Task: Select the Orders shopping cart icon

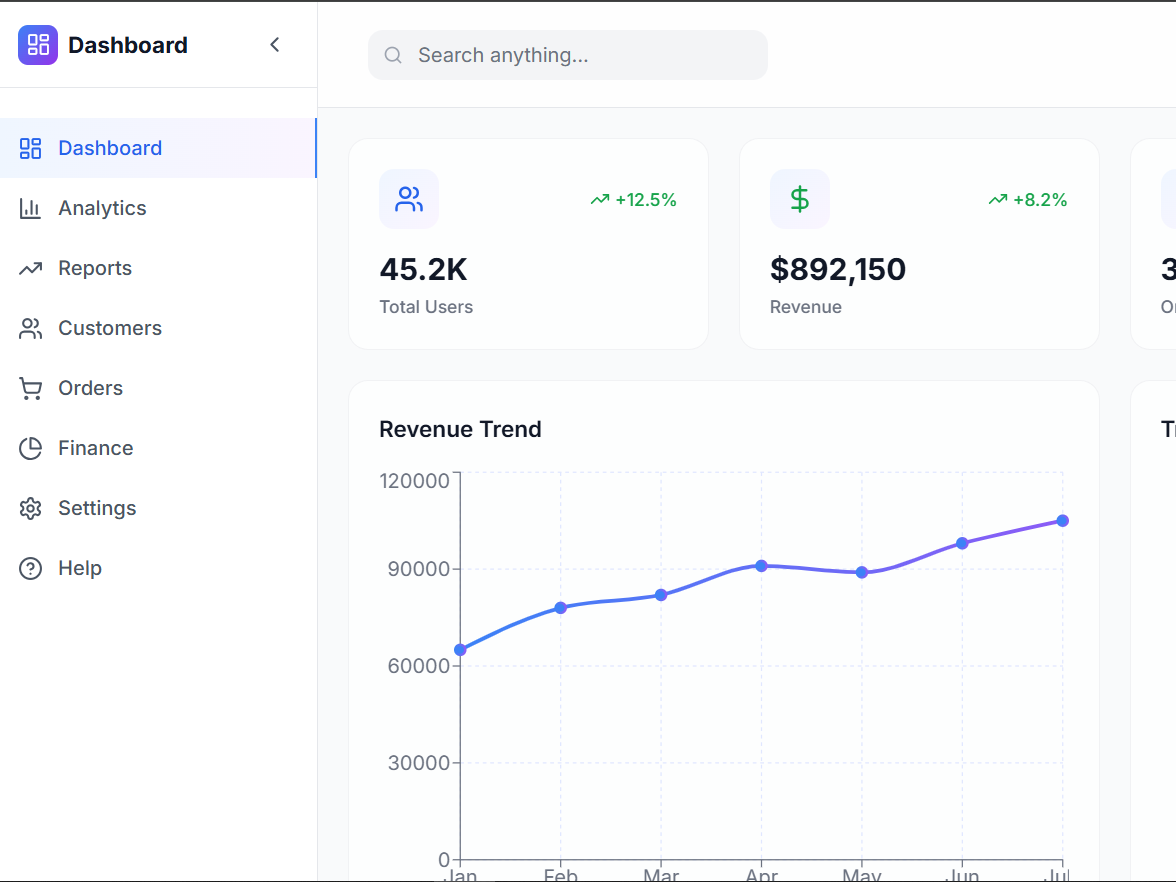Action: click(x=30, y=387)
